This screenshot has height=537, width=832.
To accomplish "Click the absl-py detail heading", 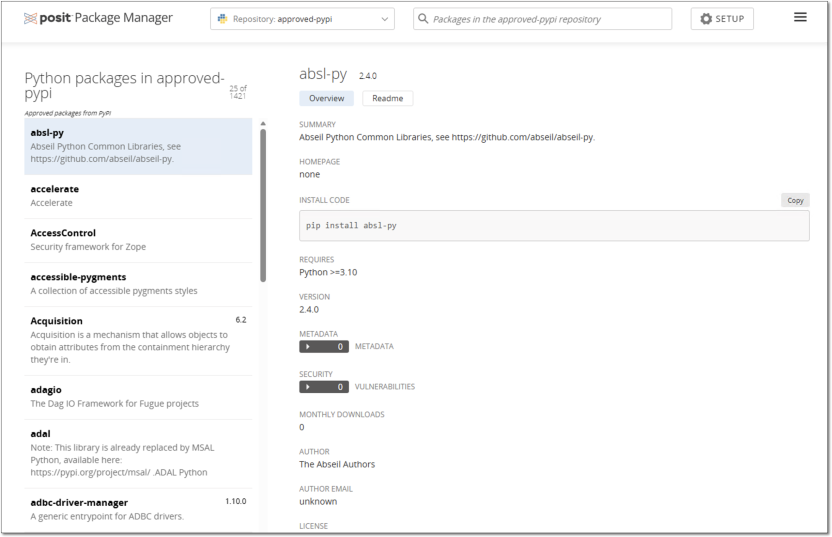I will [323, 74].
